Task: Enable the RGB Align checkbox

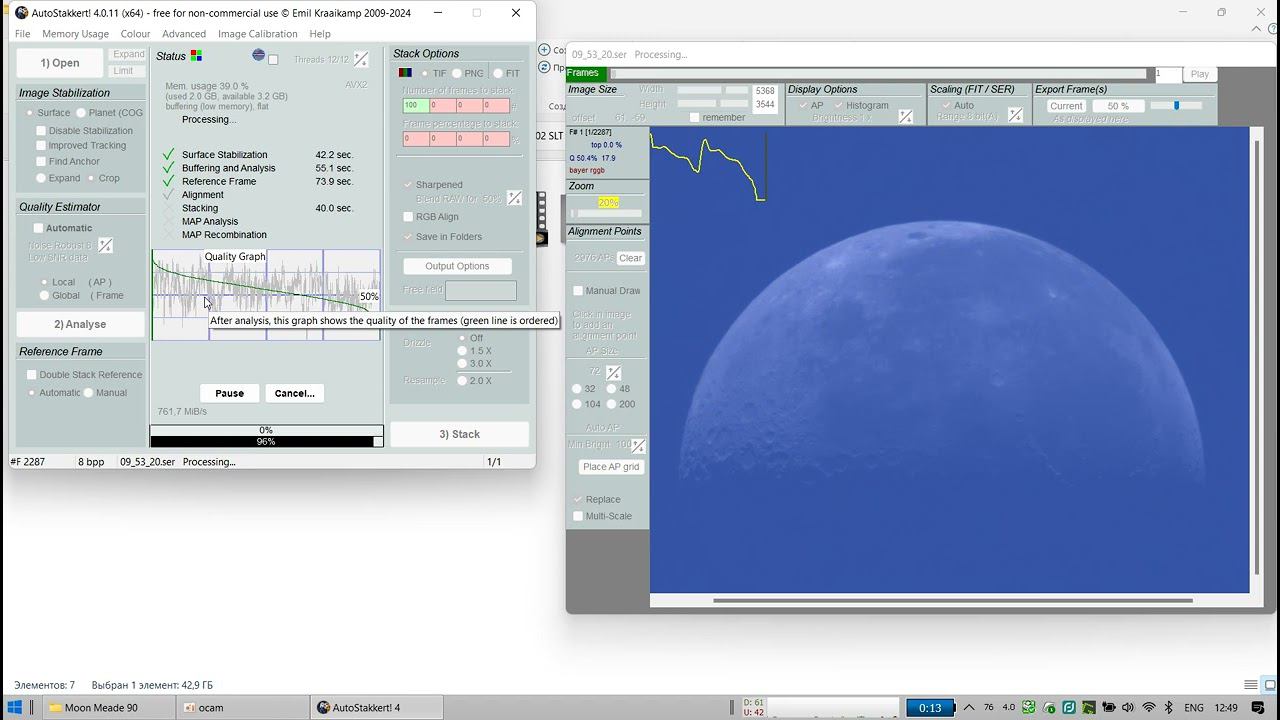Action: click(408, 217)
